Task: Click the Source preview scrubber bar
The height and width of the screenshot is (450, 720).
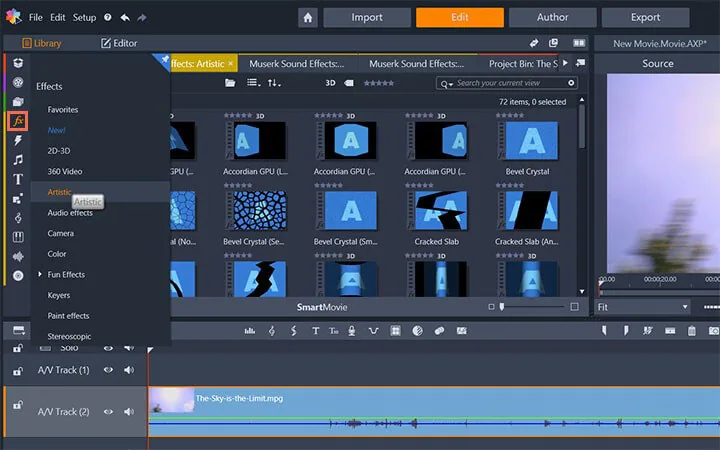Action: pos(659,292)
